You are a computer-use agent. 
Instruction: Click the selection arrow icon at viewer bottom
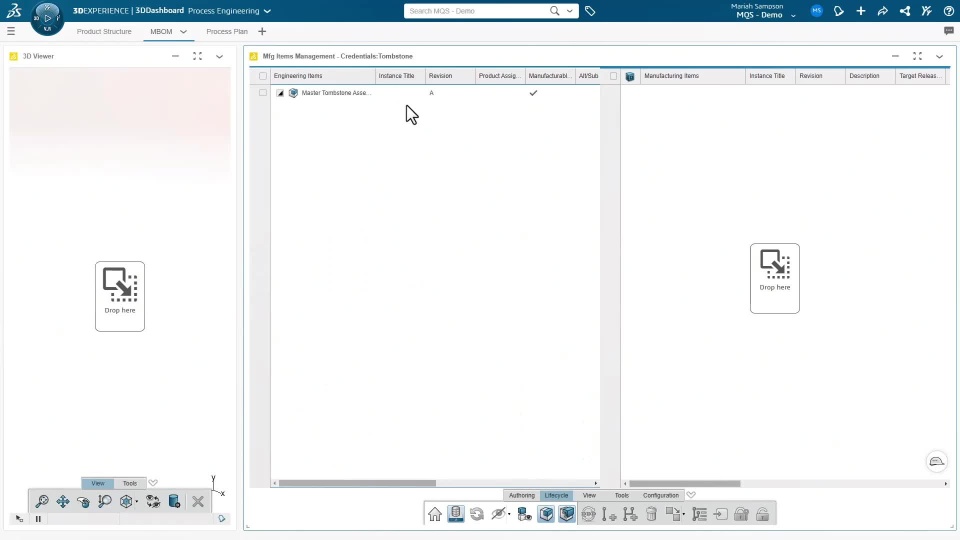coord(19,519)
